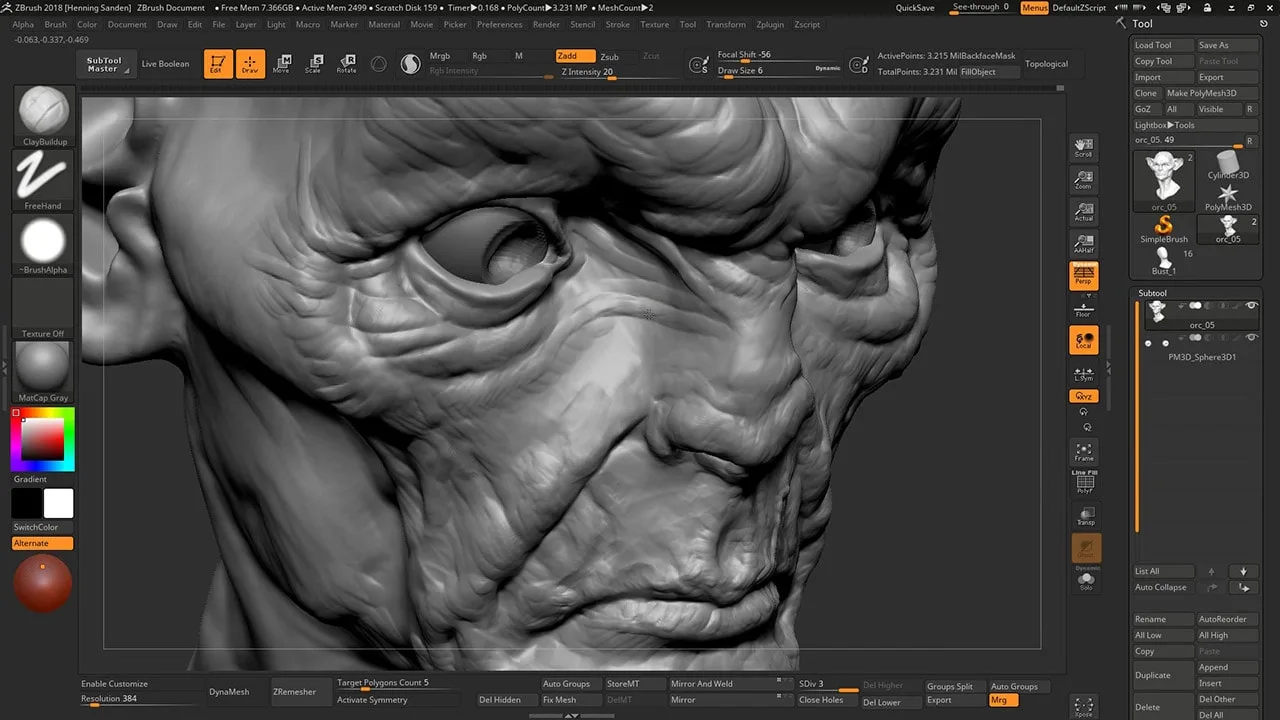
Task: Toggle visibility eye of orc_05 subtool
Action: coord(1251,306)
